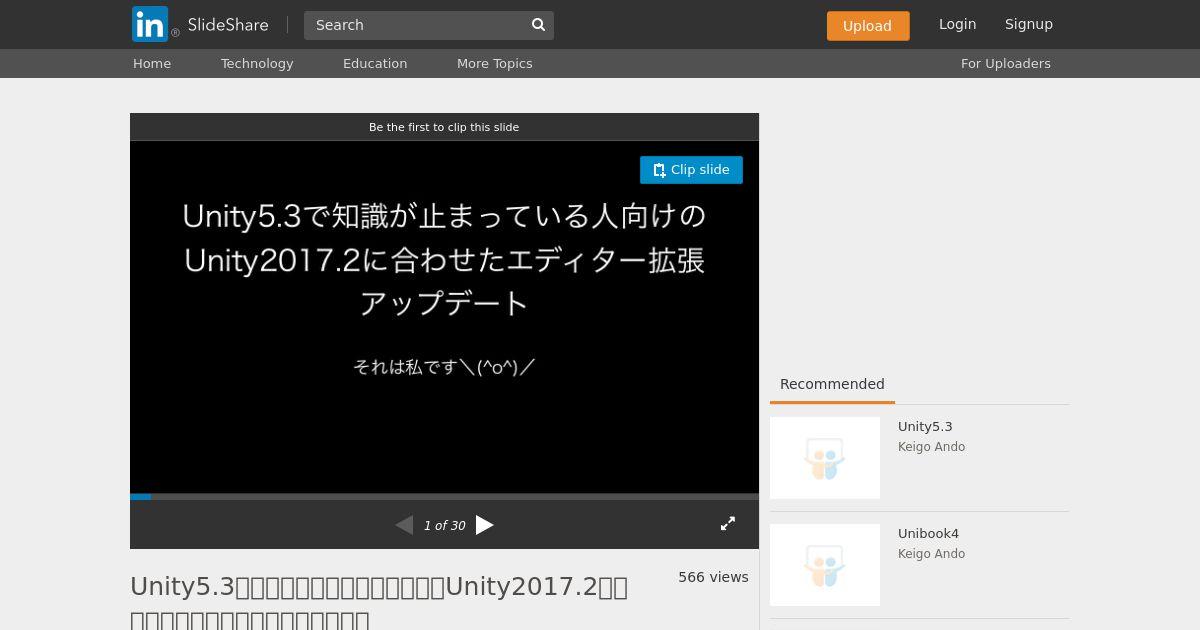Open the Technology menu item
Image resolution: width=1200 pixels, height=630 pixels.
pos(257,63)
